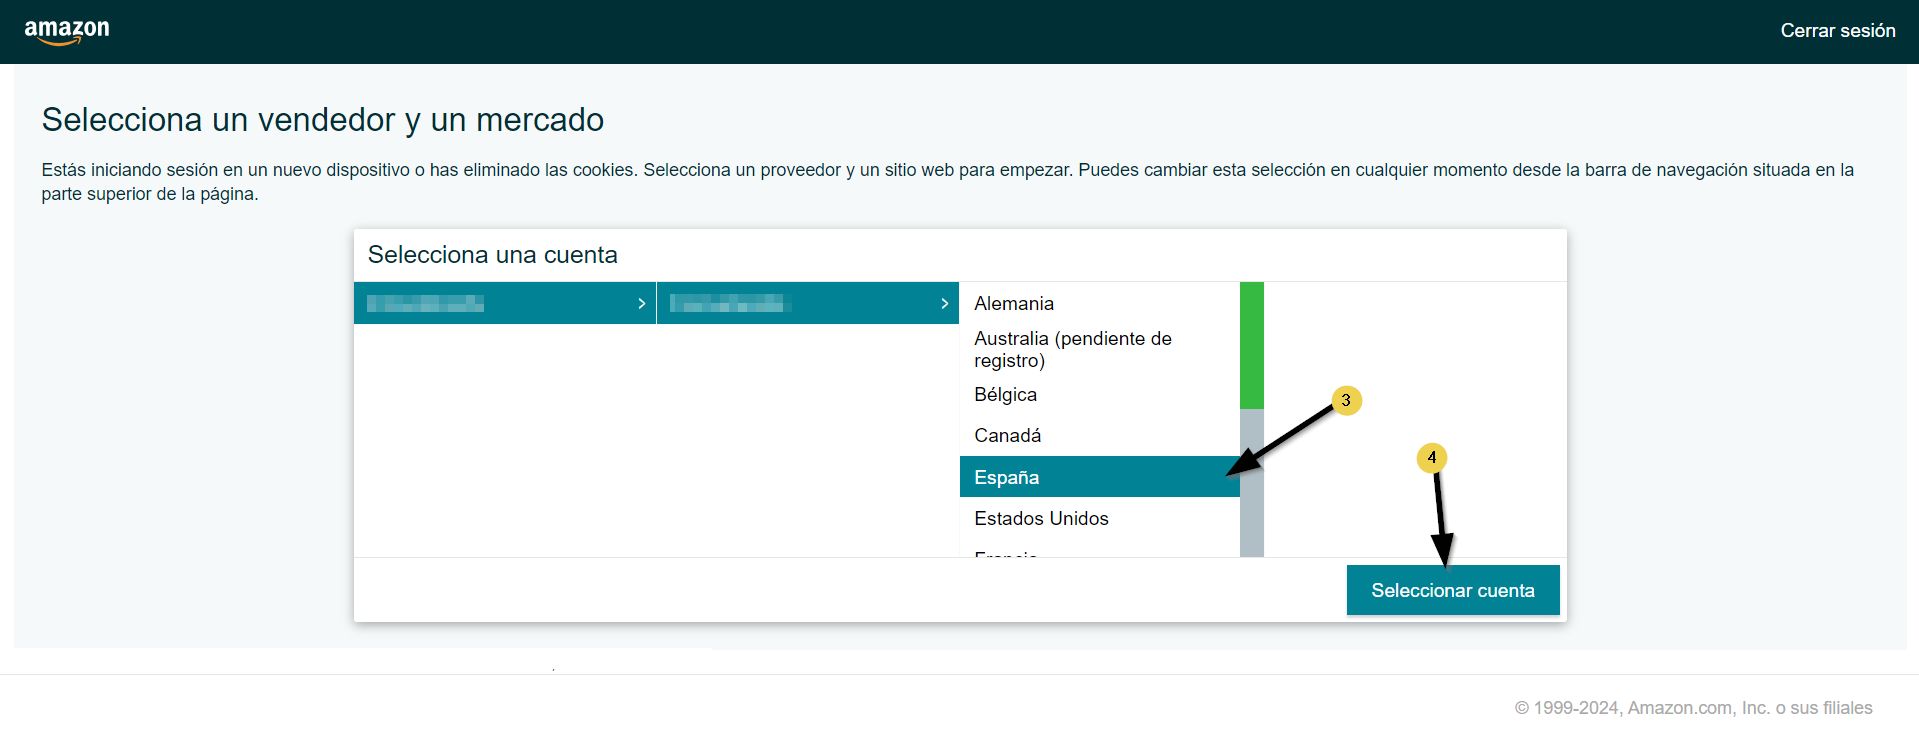Click the yellow step 3 marker

click(1346, 400)
